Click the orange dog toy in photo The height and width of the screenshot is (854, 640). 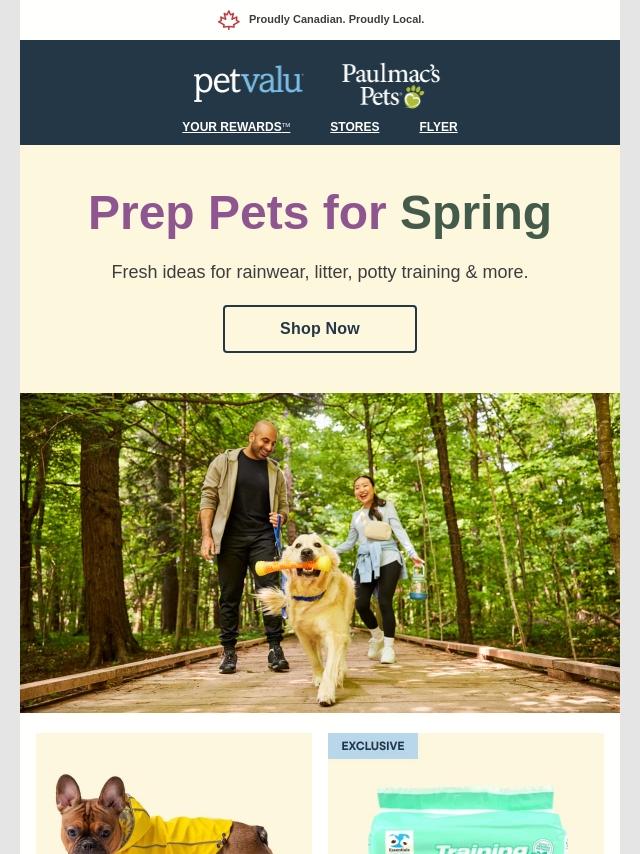click(293, 566)
